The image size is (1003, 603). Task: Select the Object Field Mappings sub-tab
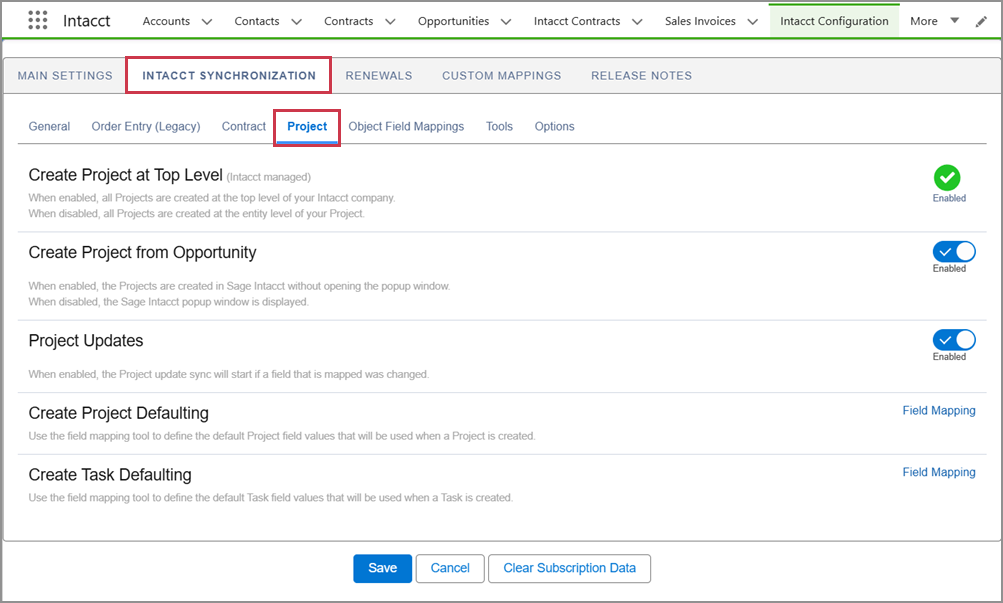pos(406,127)
